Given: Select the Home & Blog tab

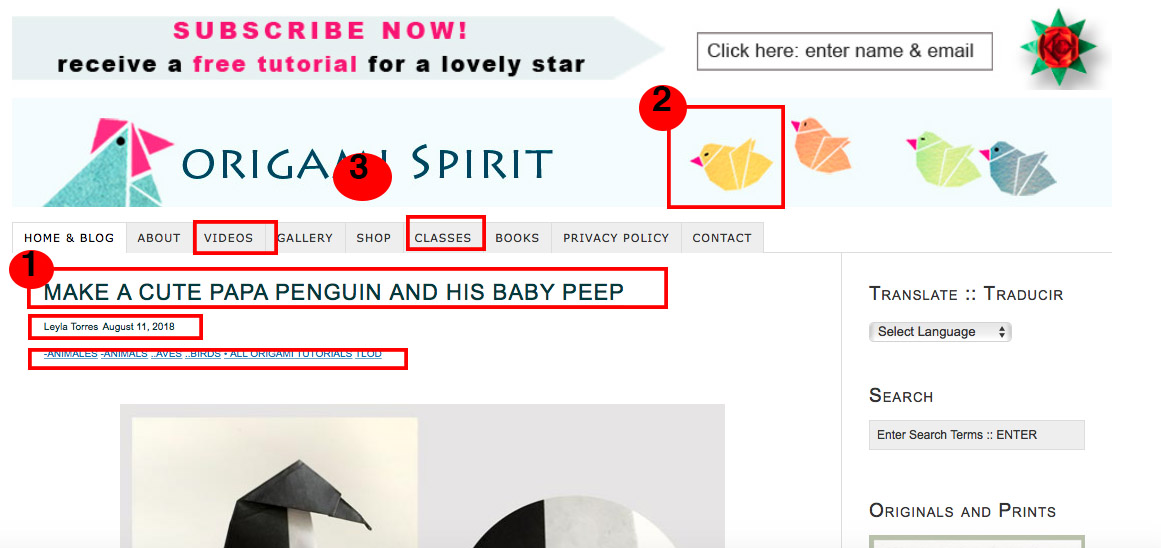Looking at the screenshot, I should coord(69,238).
